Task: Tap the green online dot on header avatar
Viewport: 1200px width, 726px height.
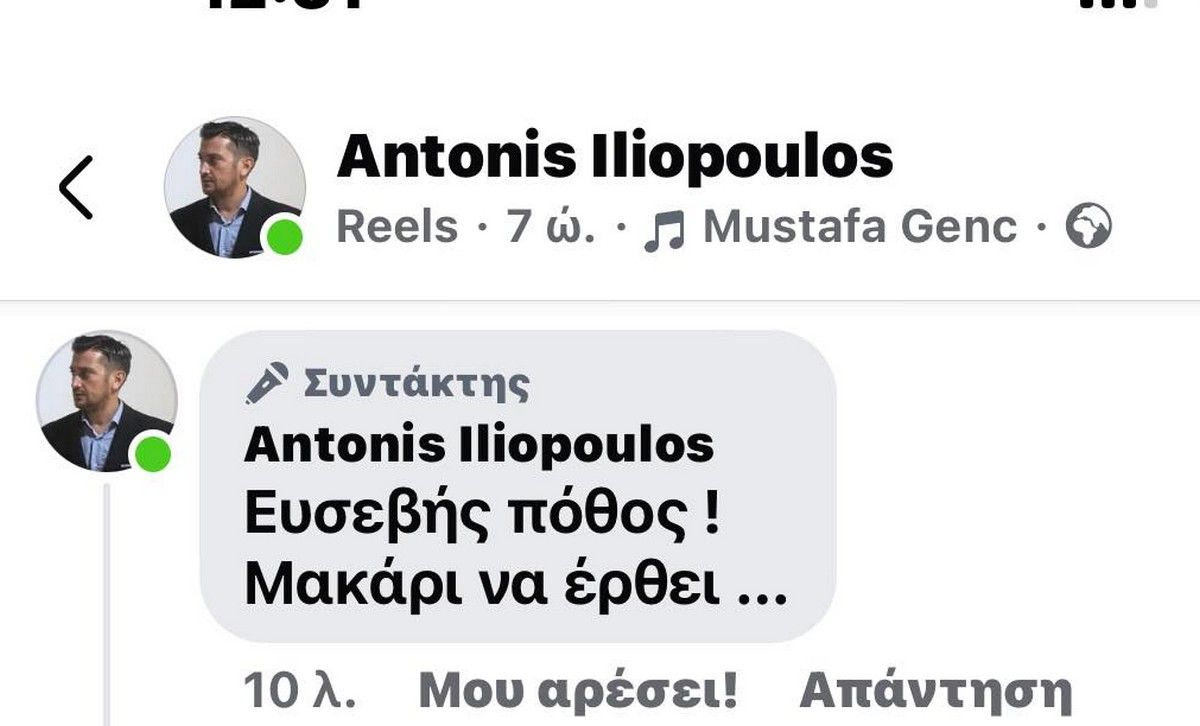Action: point(285,238)
